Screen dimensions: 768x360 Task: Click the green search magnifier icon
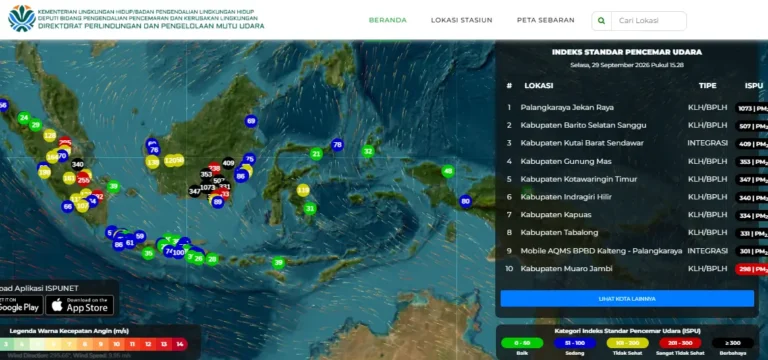click(x=601, y=21)
